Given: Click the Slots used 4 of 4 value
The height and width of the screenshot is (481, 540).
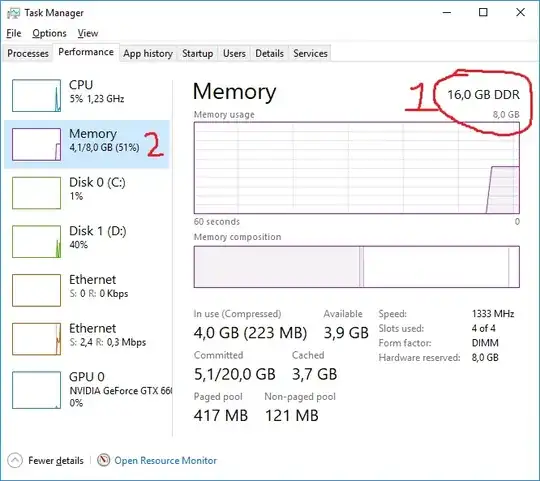Looking at the screenshot, I should [x=484, y=328].
